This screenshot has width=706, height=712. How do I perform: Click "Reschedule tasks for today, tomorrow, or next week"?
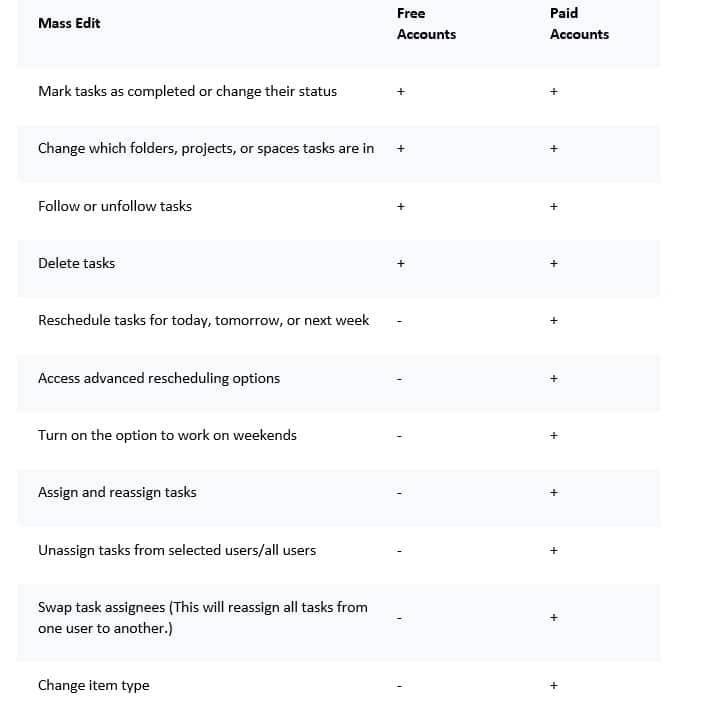203,320
